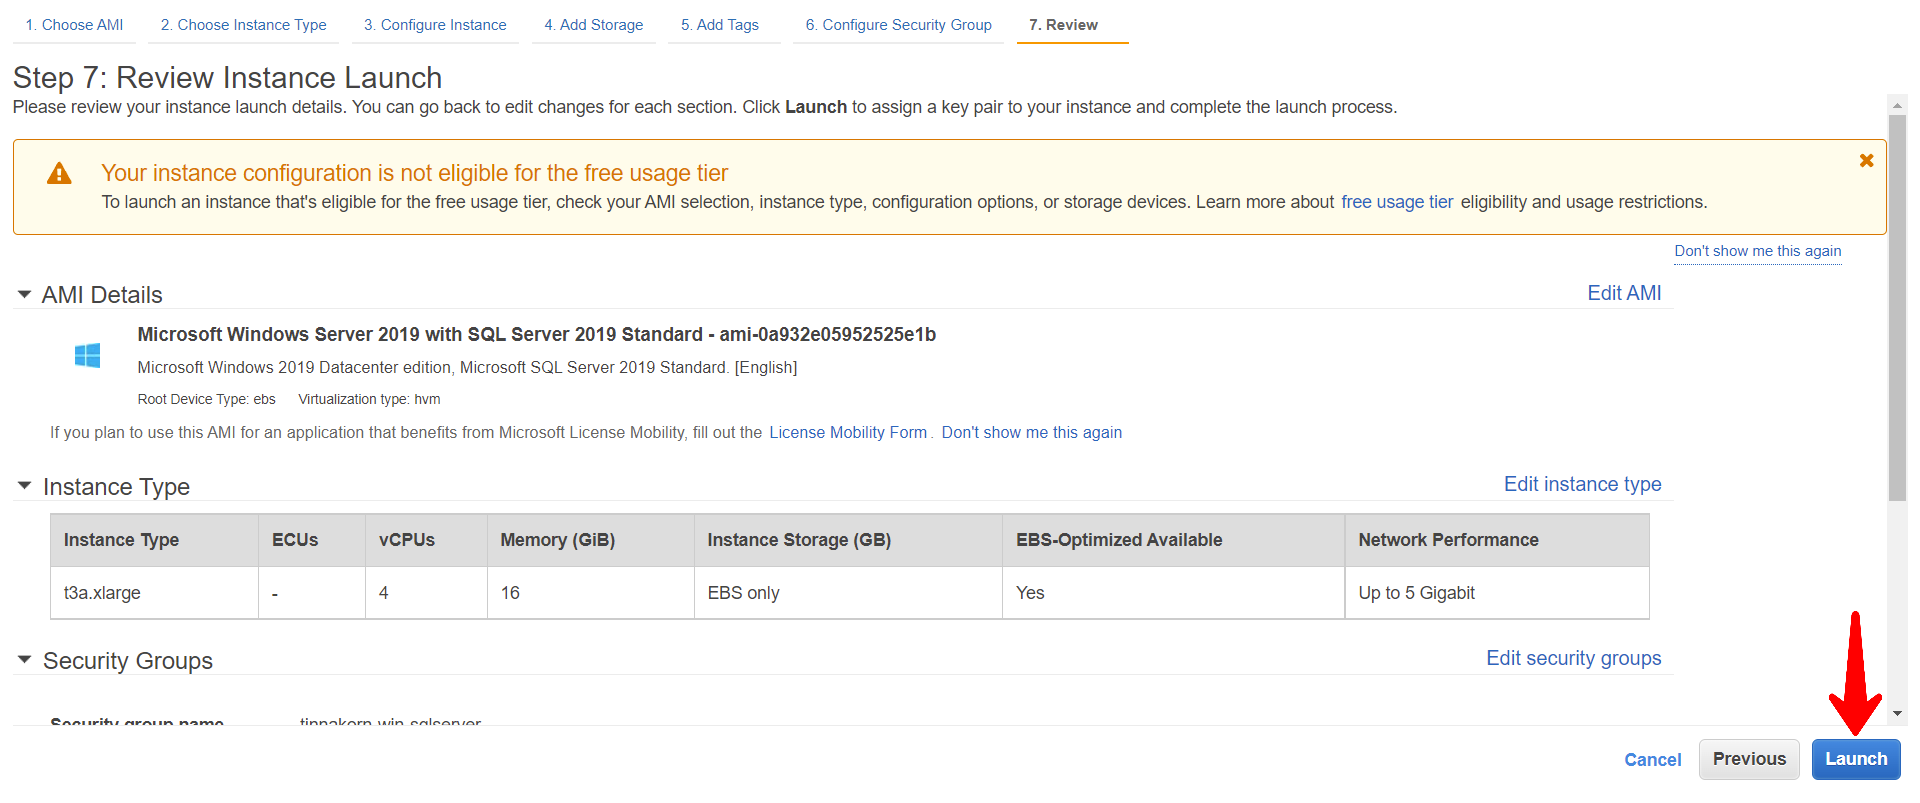This screenshot has width=1920, height=803.
Task: Click the free usage tier link
Action: click(1397, 202)
